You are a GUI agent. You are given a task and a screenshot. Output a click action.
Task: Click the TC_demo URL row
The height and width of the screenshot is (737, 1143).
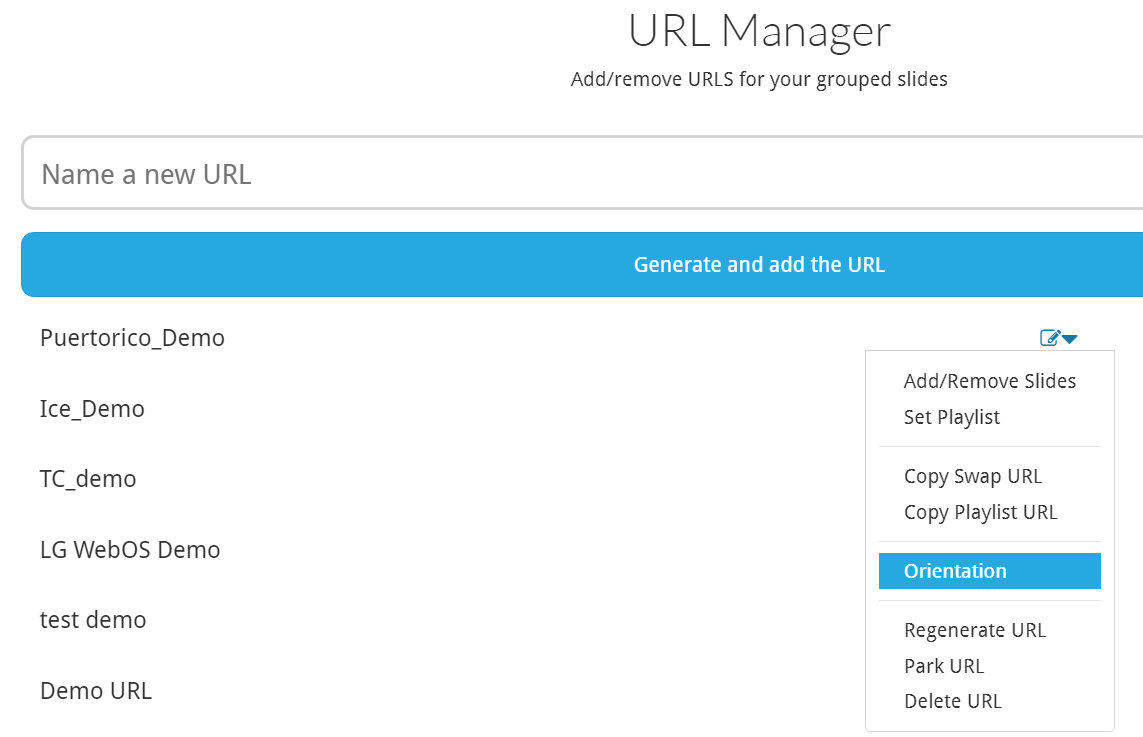coord(88,479)
